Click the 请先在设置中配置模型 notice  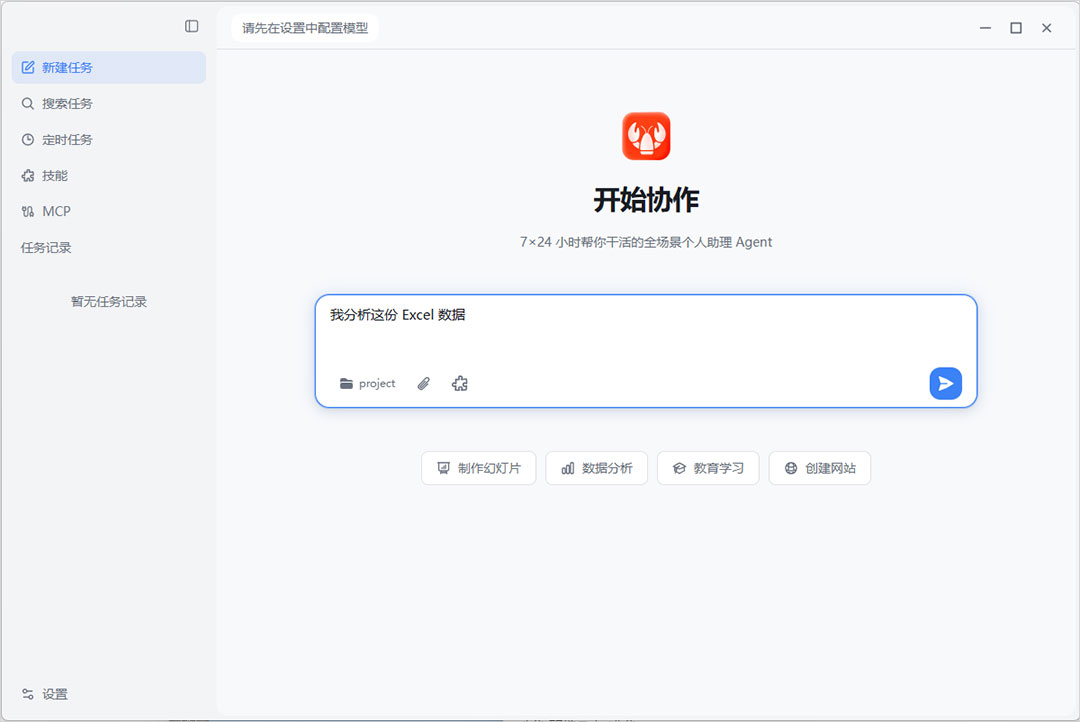(304, 28)
